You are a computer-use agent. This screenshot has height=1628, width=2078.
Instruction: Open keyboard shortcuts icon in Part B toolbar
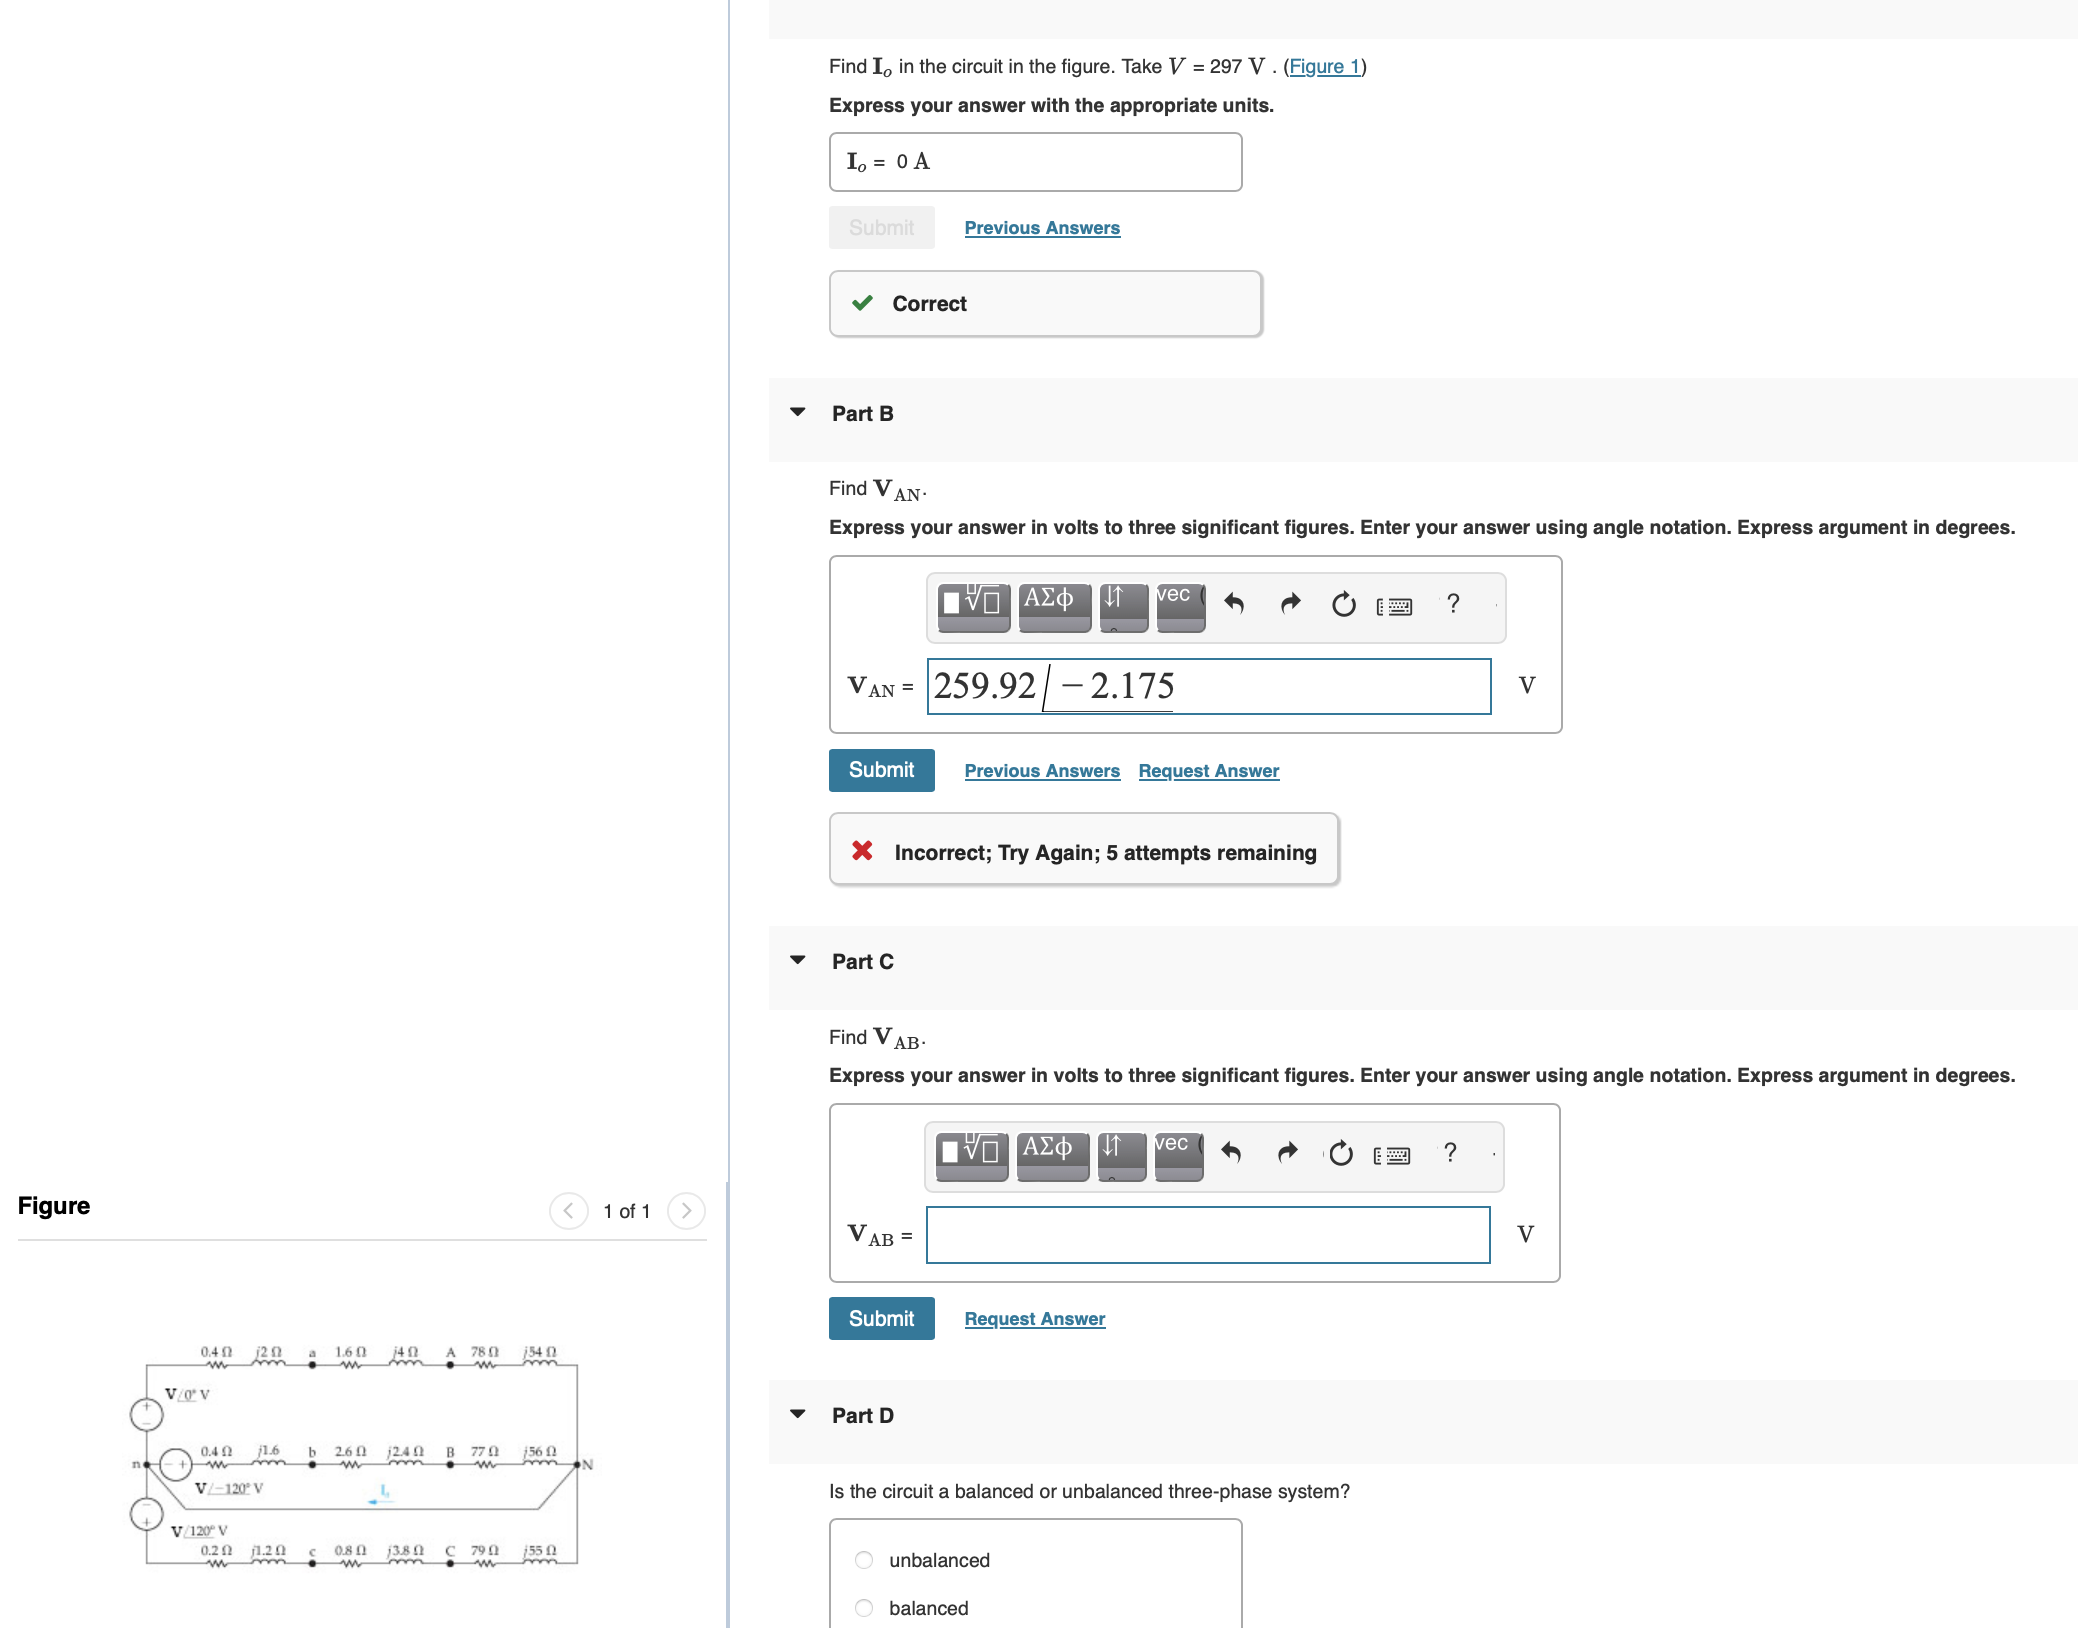(x=1394, y=606)
